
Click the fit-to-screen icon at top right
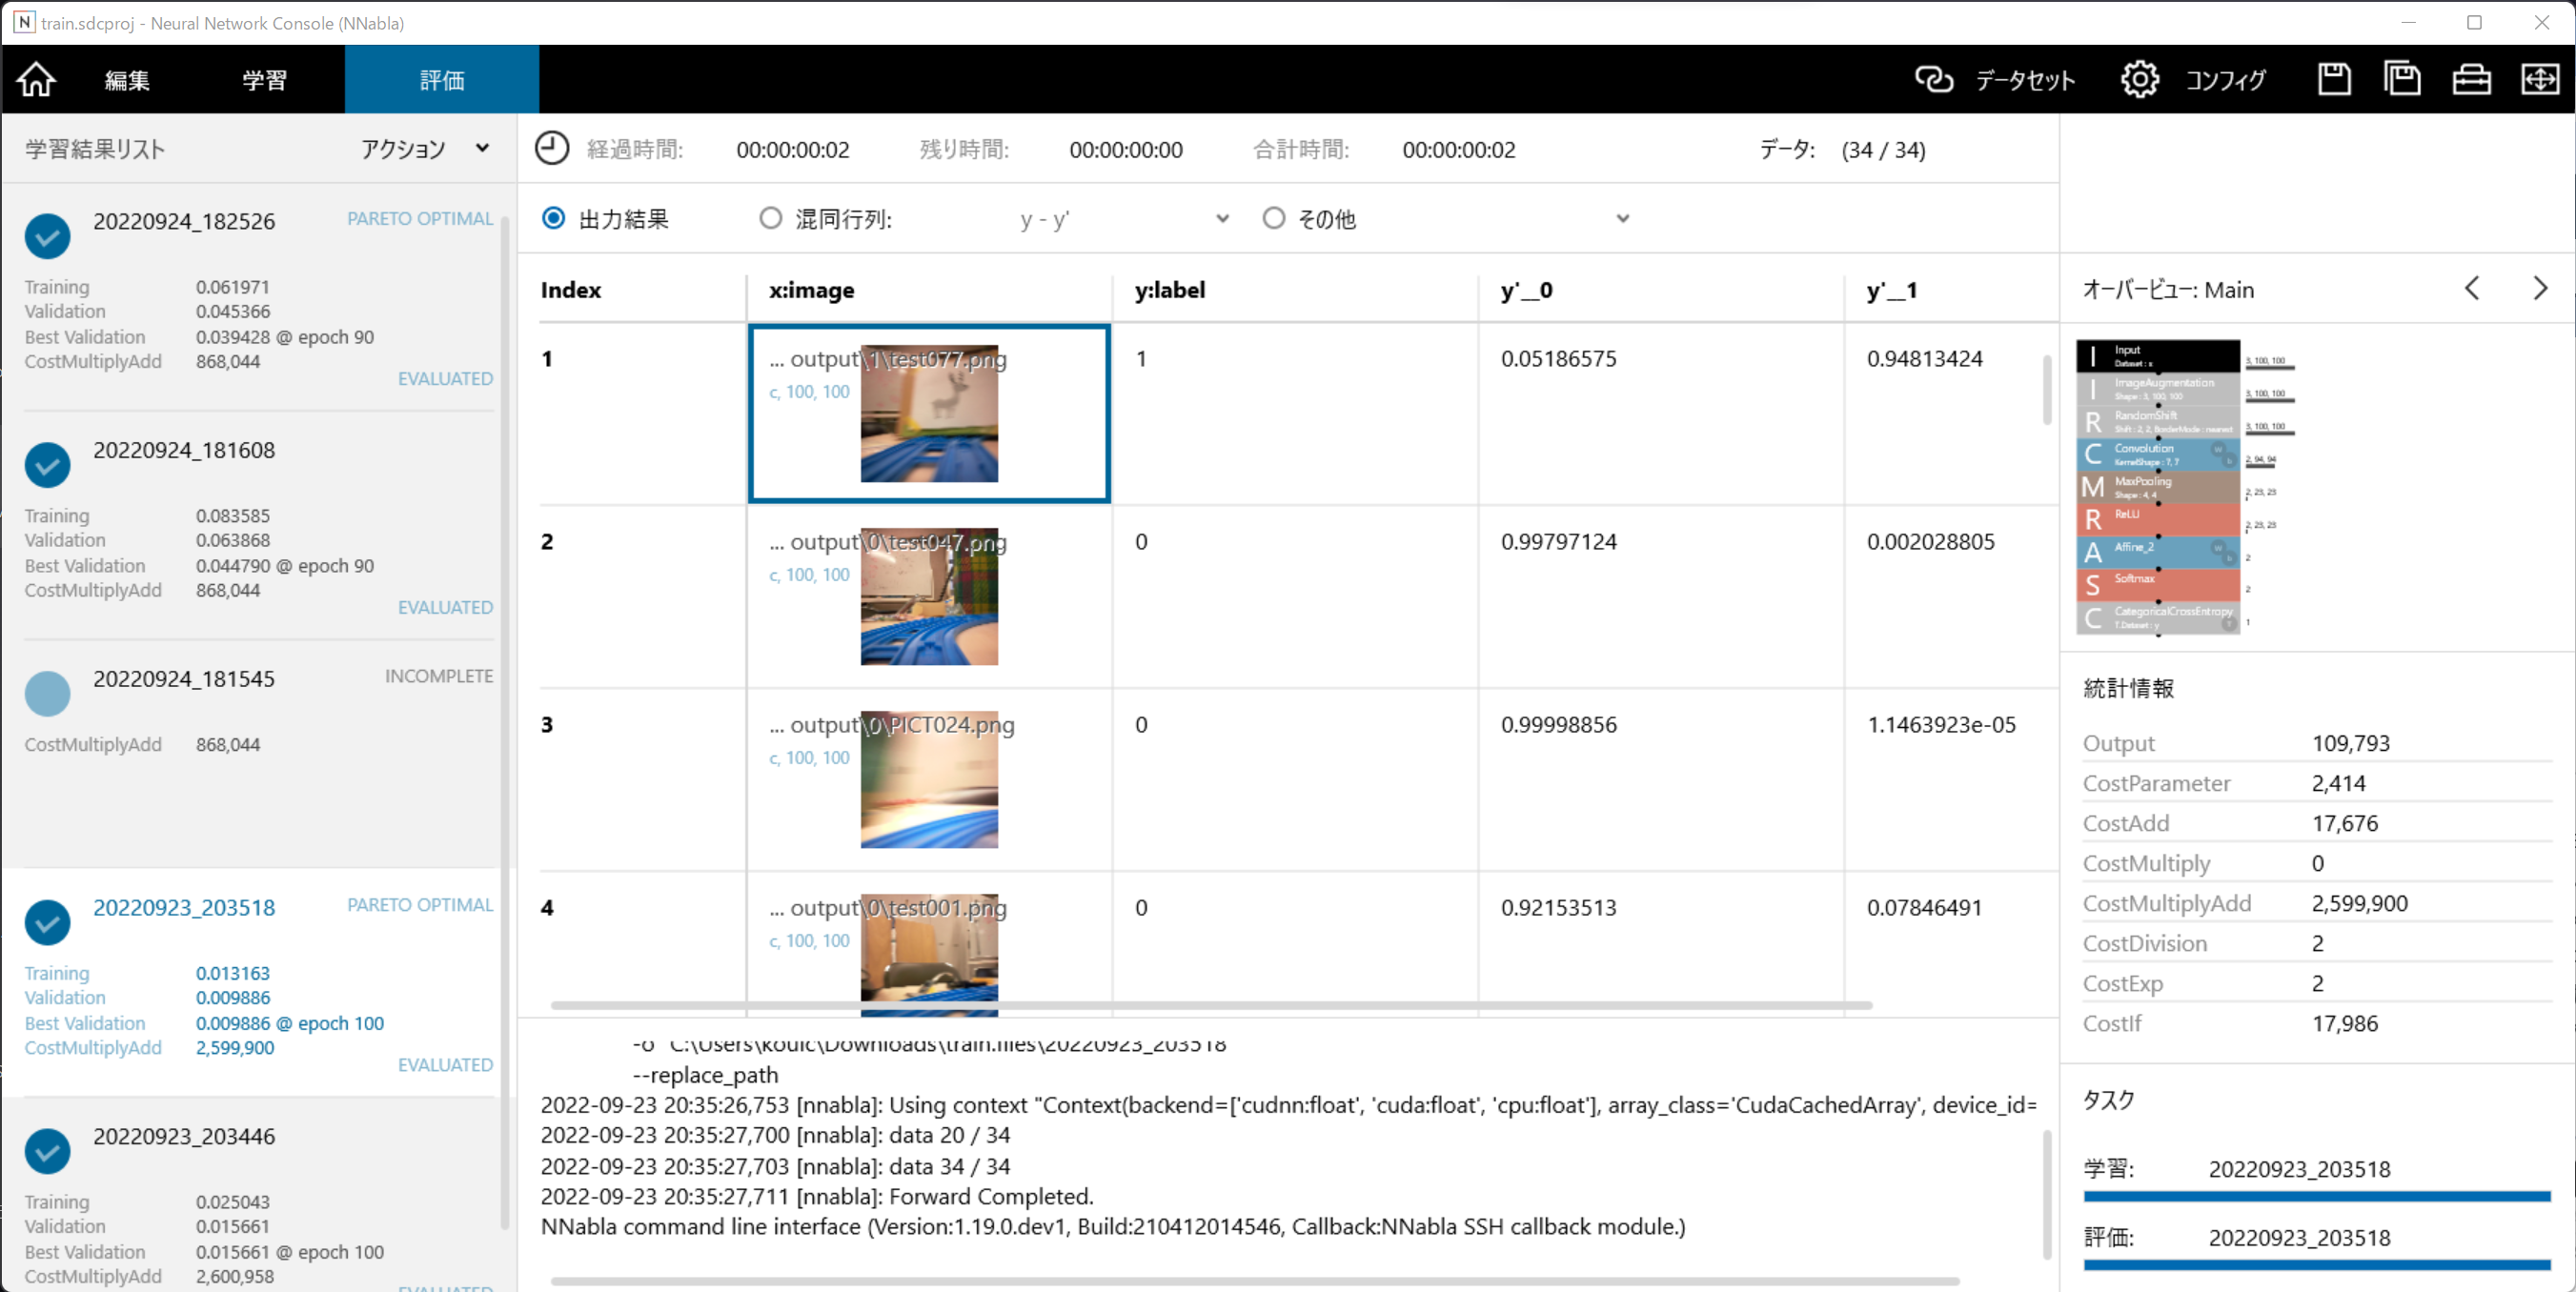[2540, 79]
